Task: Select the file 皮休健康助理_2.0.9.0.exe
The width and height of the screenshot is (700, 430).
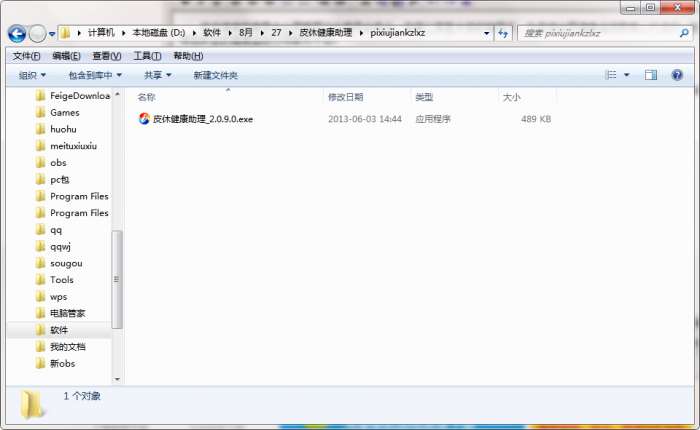Action: pos(203,119)
